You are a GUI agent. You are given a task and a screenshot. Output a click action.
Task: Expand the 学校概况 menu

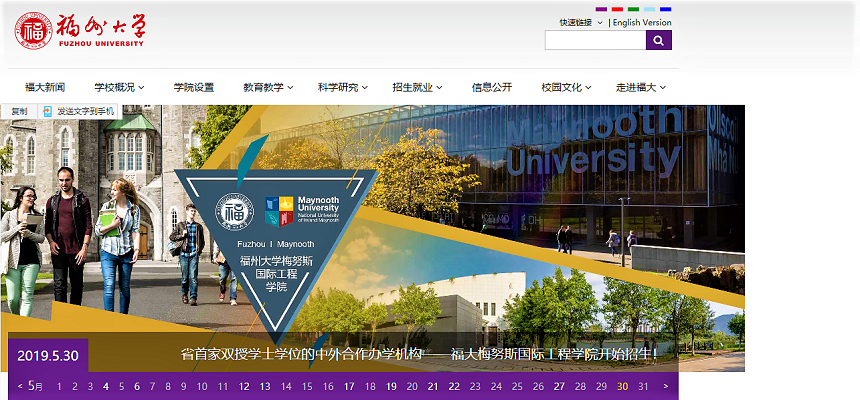119,87
